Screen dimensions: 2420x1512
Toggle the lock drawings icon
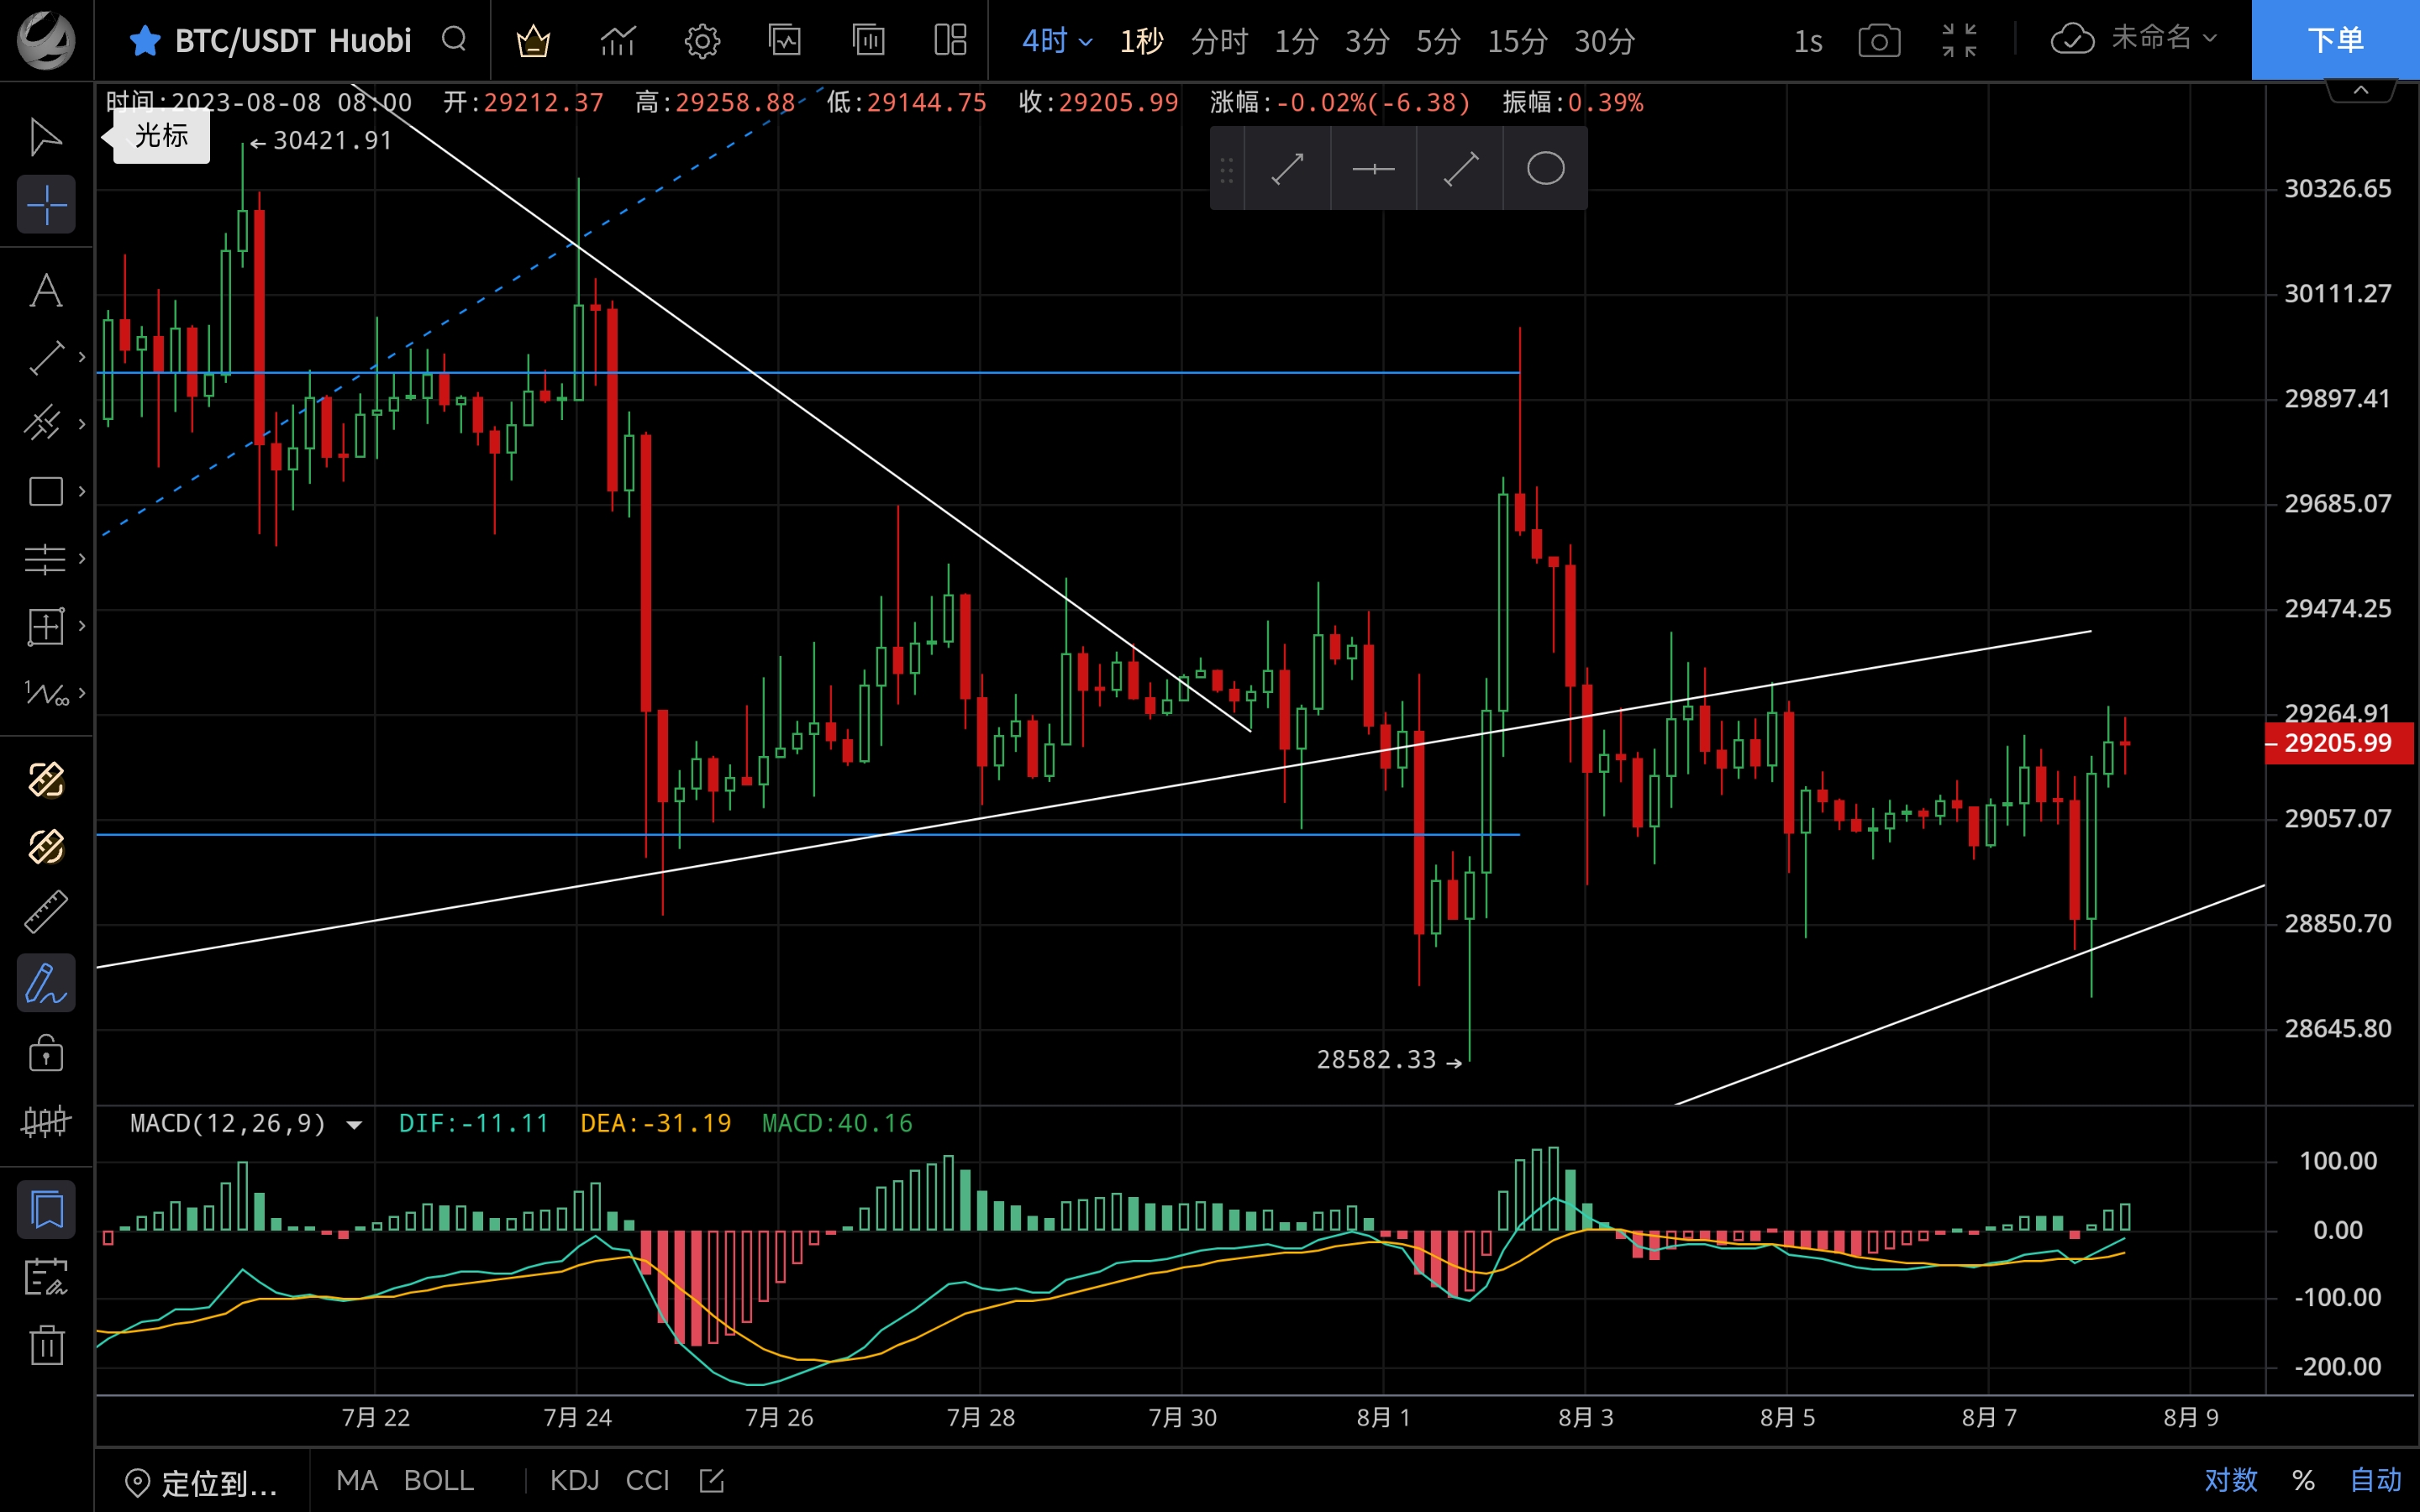(46, 1053)
